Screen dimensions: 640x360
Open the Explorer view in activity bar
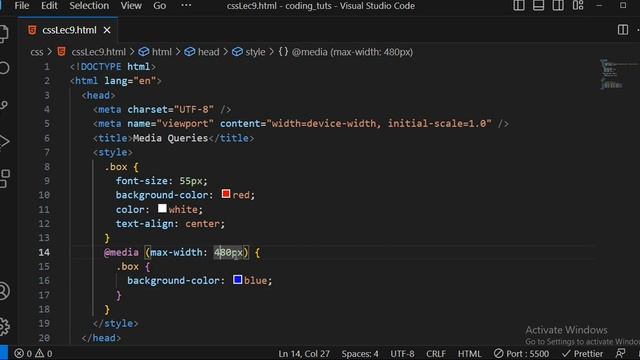[x=3, y=33]
